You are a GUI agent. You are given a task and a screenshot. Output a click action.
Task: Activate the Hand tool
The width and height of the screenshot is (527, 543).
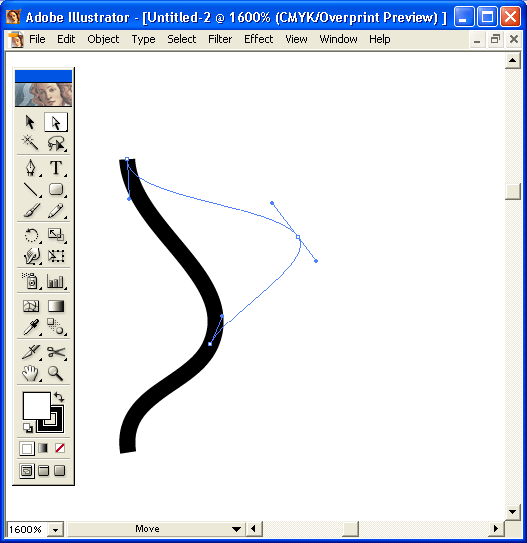[30, 373]
